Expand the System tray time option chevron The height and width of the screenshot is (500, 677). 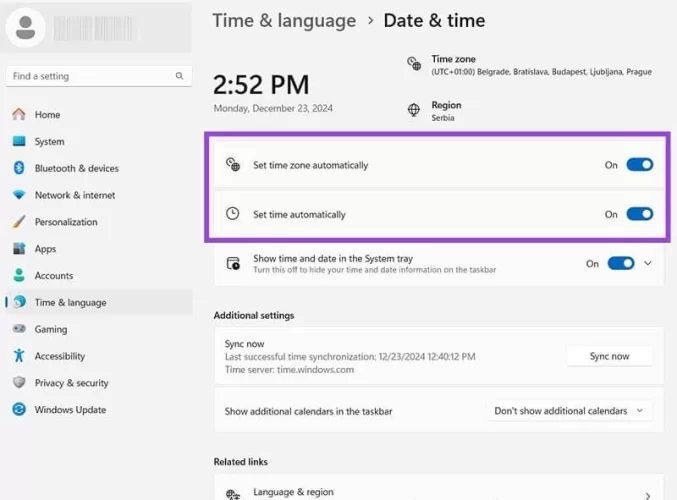point(648,264)
